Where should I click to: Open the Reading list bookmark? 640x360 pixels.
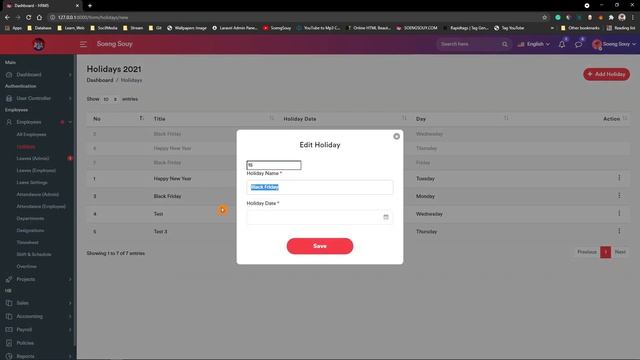(x=621, y=28)
